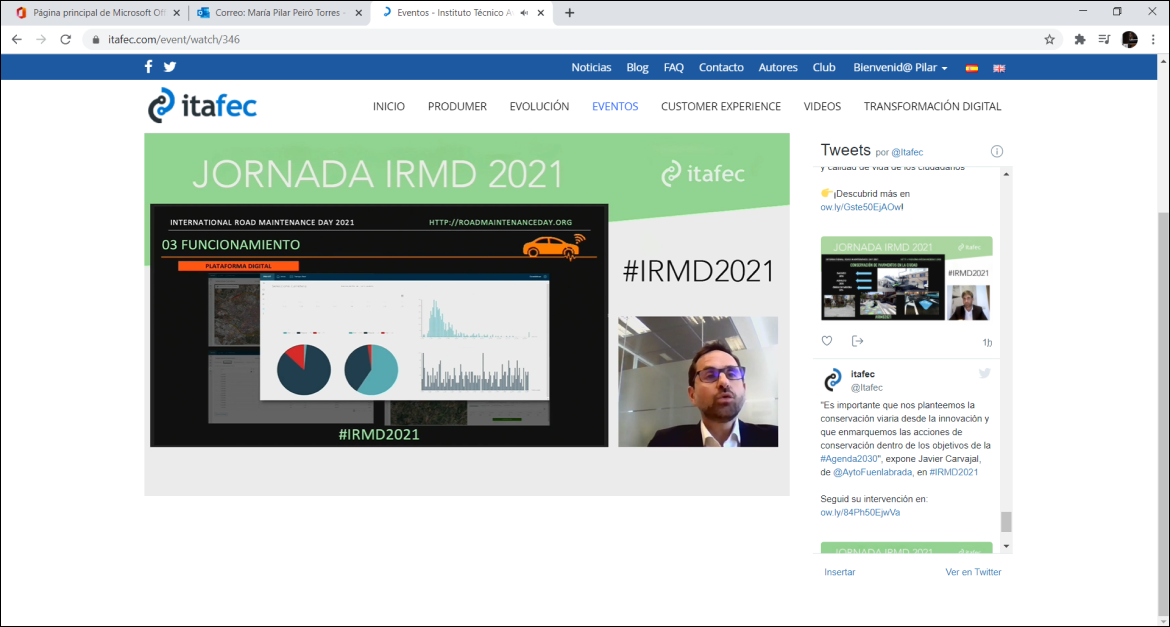Click the speaker webcam video area
1170x627 pixels.
click(698, 381)
